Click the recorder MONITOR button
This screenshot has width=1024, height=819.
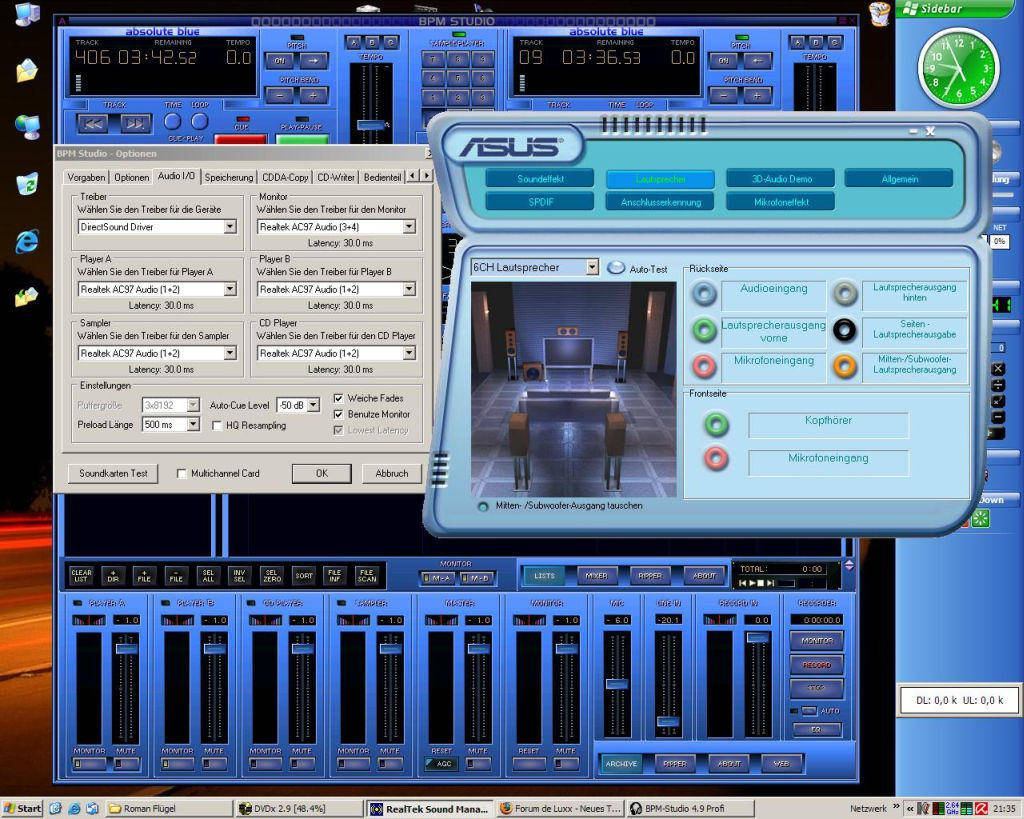(816, 641)
